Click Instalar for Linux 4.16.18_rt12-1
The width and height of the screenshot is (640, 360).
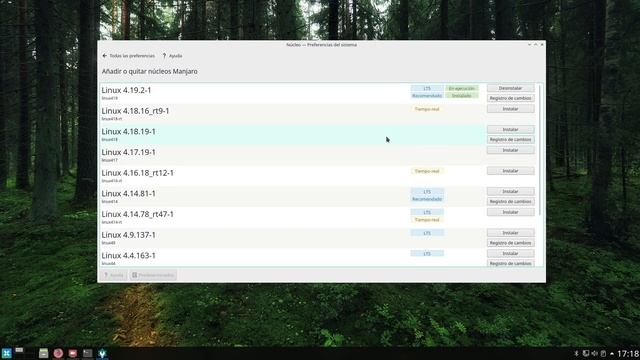pos(510,171)
